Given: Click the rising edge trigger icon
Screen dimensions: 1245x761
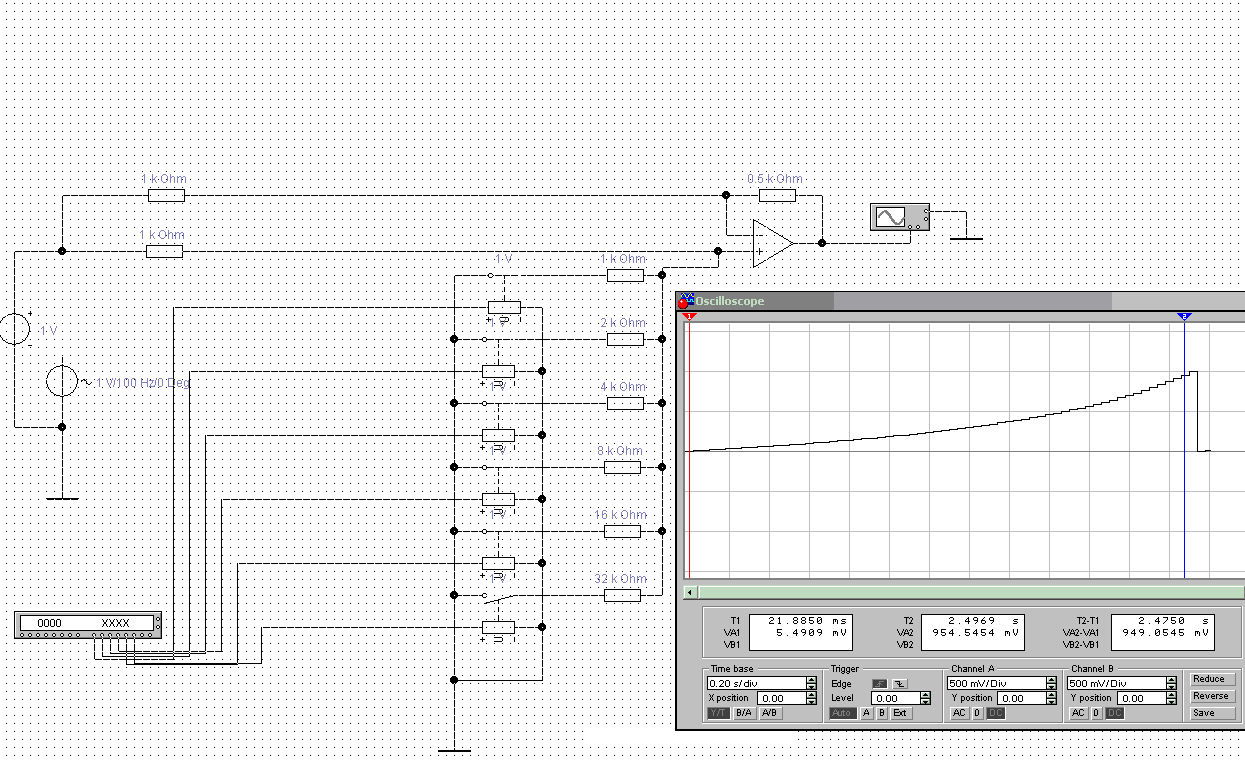Looking at the screenshot, I should coord(880,683).
